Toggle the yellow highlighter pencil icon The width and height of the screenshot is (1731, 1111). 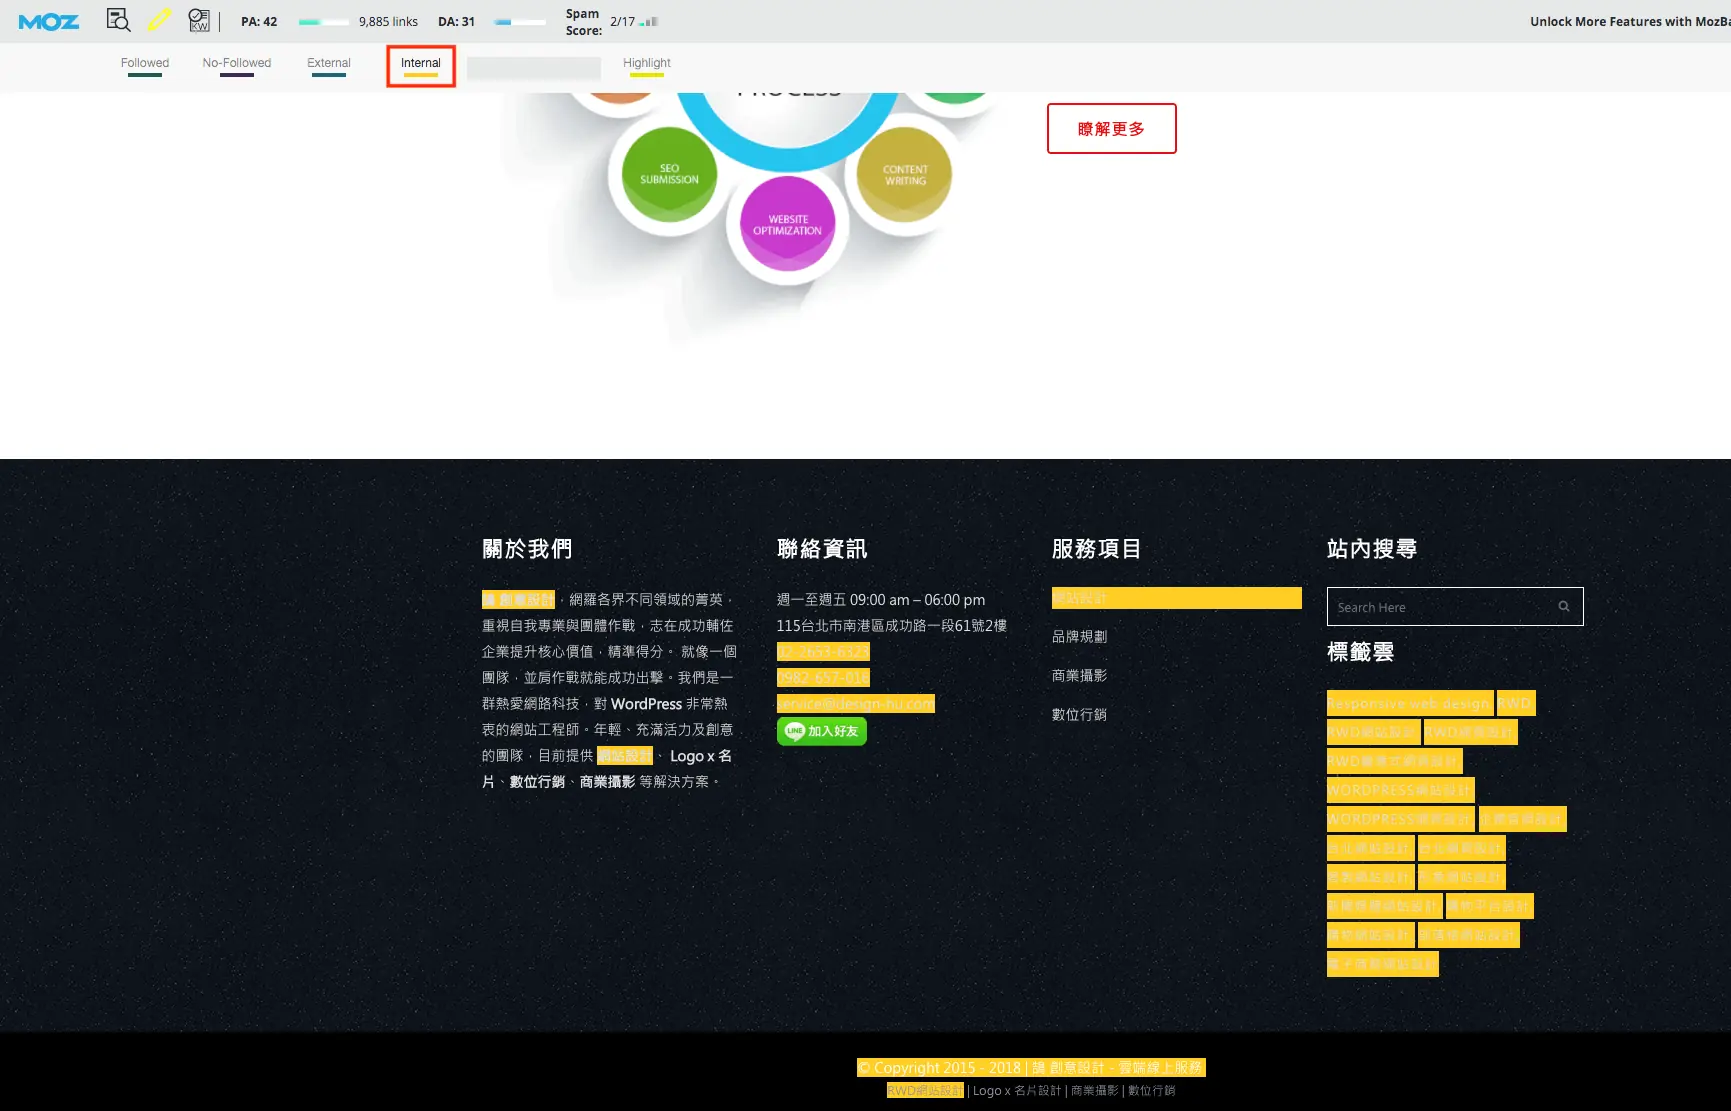[159, 19]
